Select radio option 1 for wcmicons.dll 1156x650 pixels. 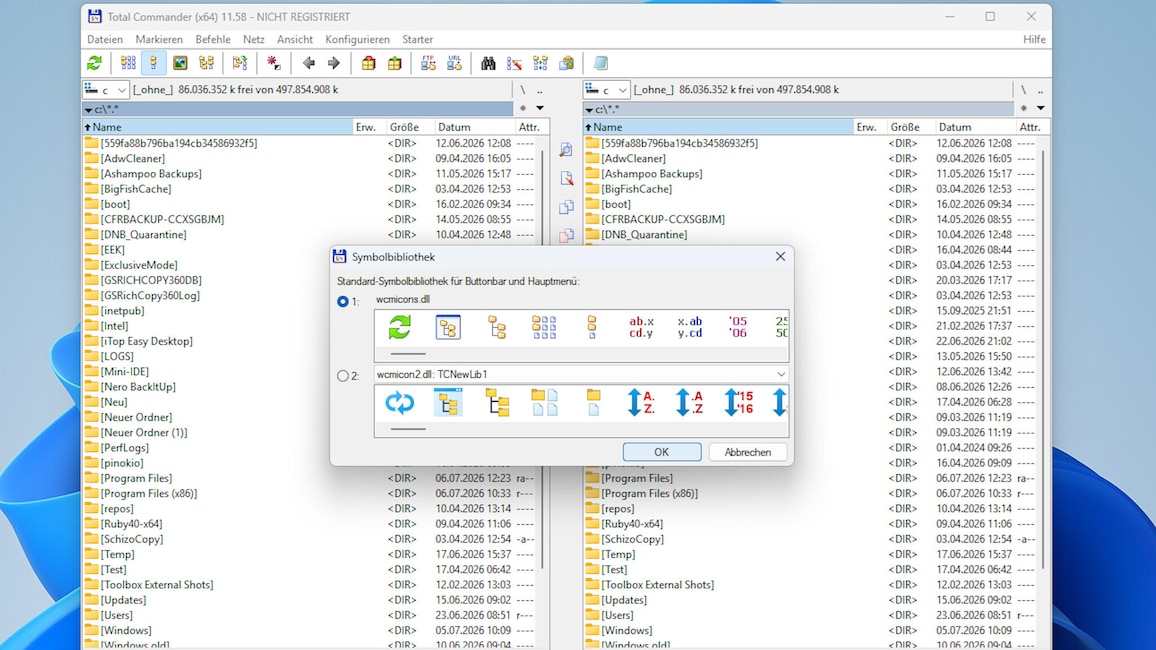343,301
